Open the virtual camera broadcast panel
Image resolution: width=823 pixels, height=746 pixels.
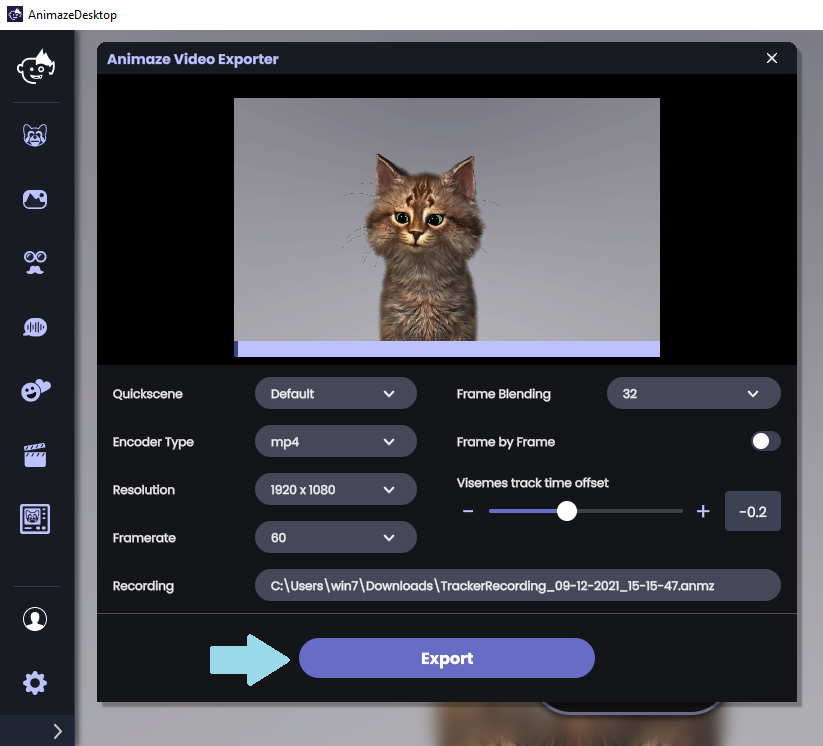point(35,519)
